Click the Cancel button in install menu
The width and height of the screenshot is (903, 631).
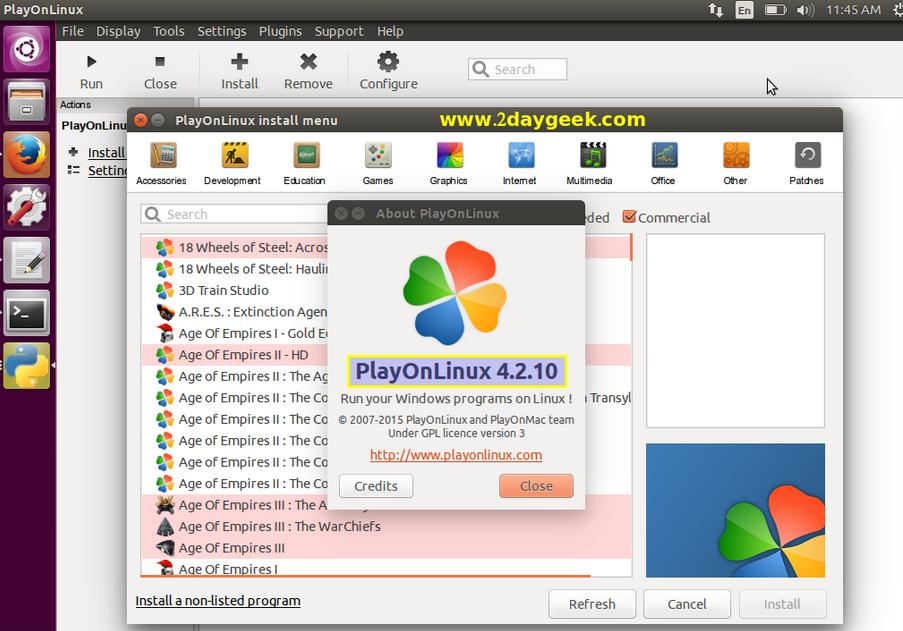[687, 604]
